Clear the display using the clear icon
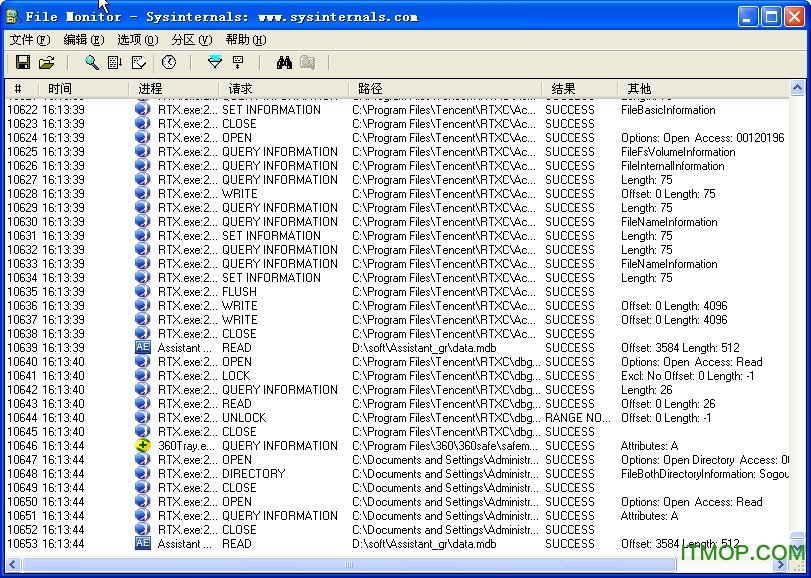This screenshot has width=811, height=578. [x=140, y=62]
